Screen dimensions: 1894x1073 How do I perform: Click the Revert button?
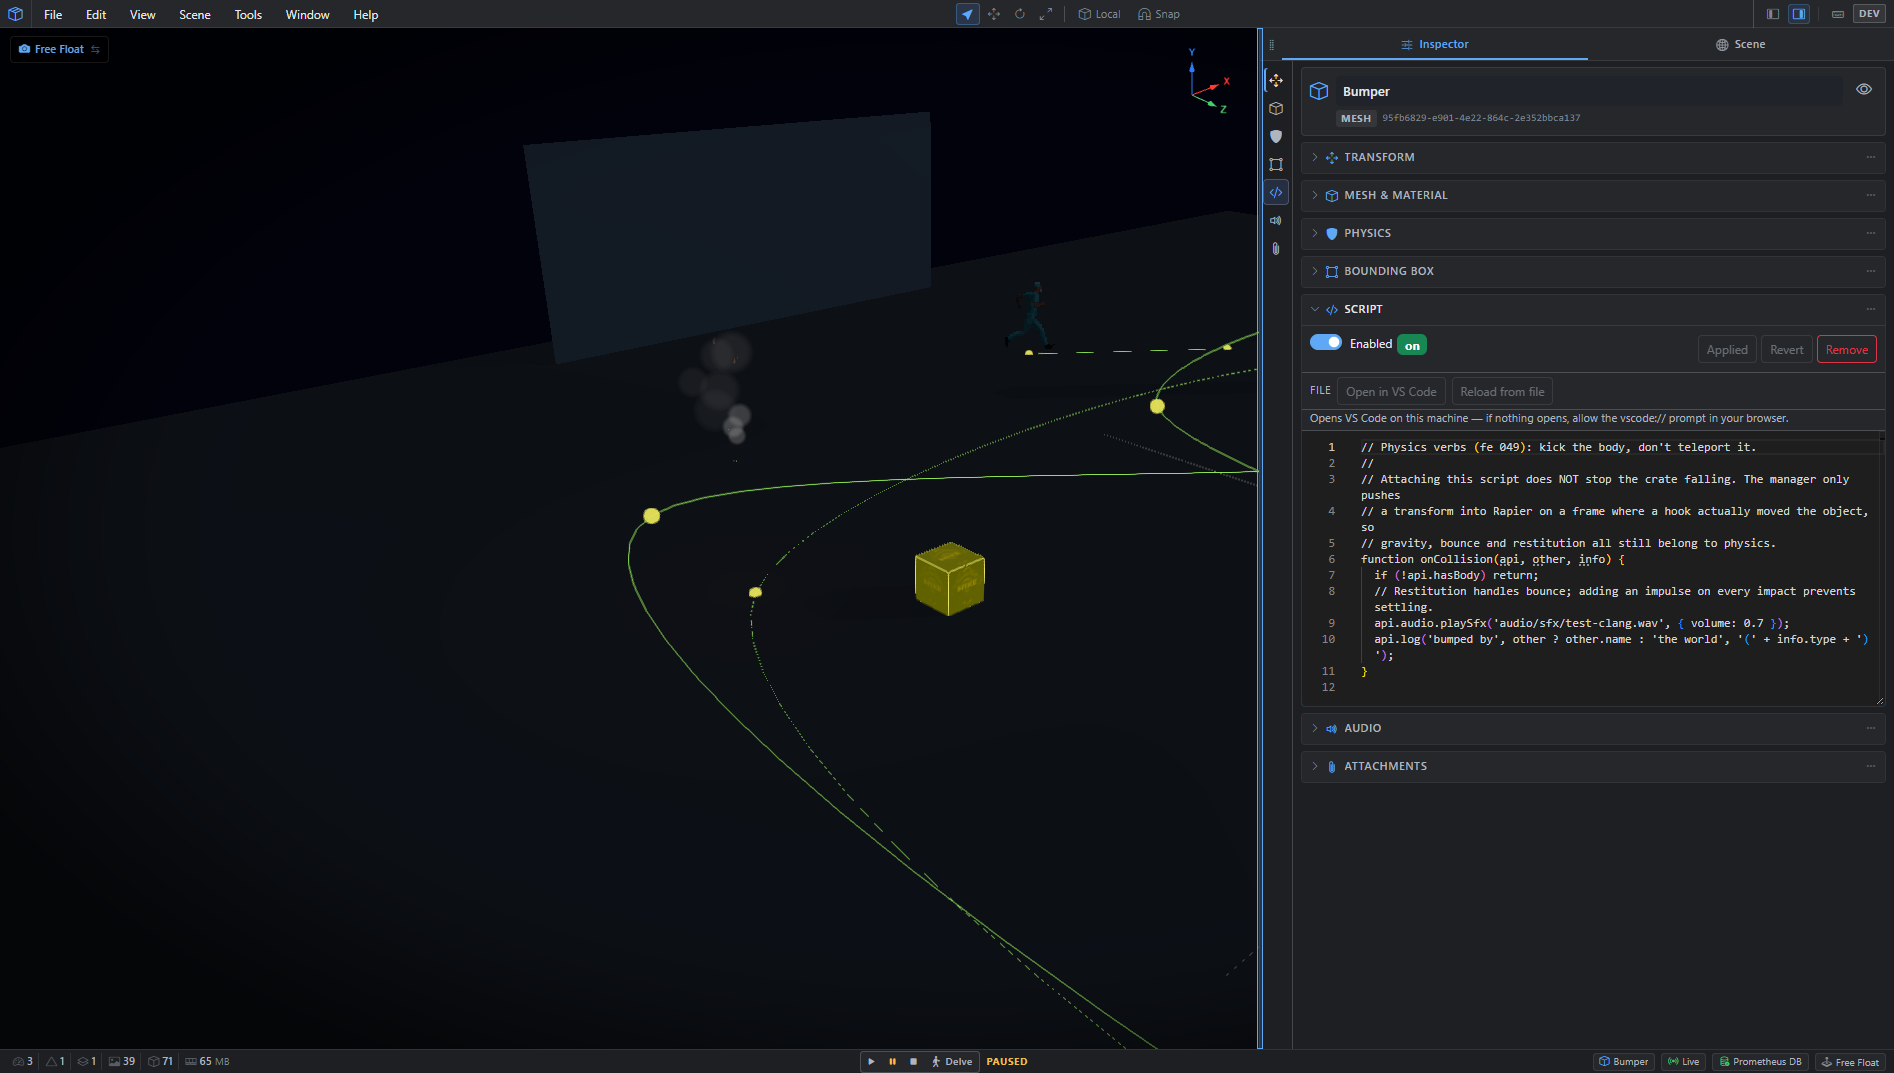(1786, 350)
